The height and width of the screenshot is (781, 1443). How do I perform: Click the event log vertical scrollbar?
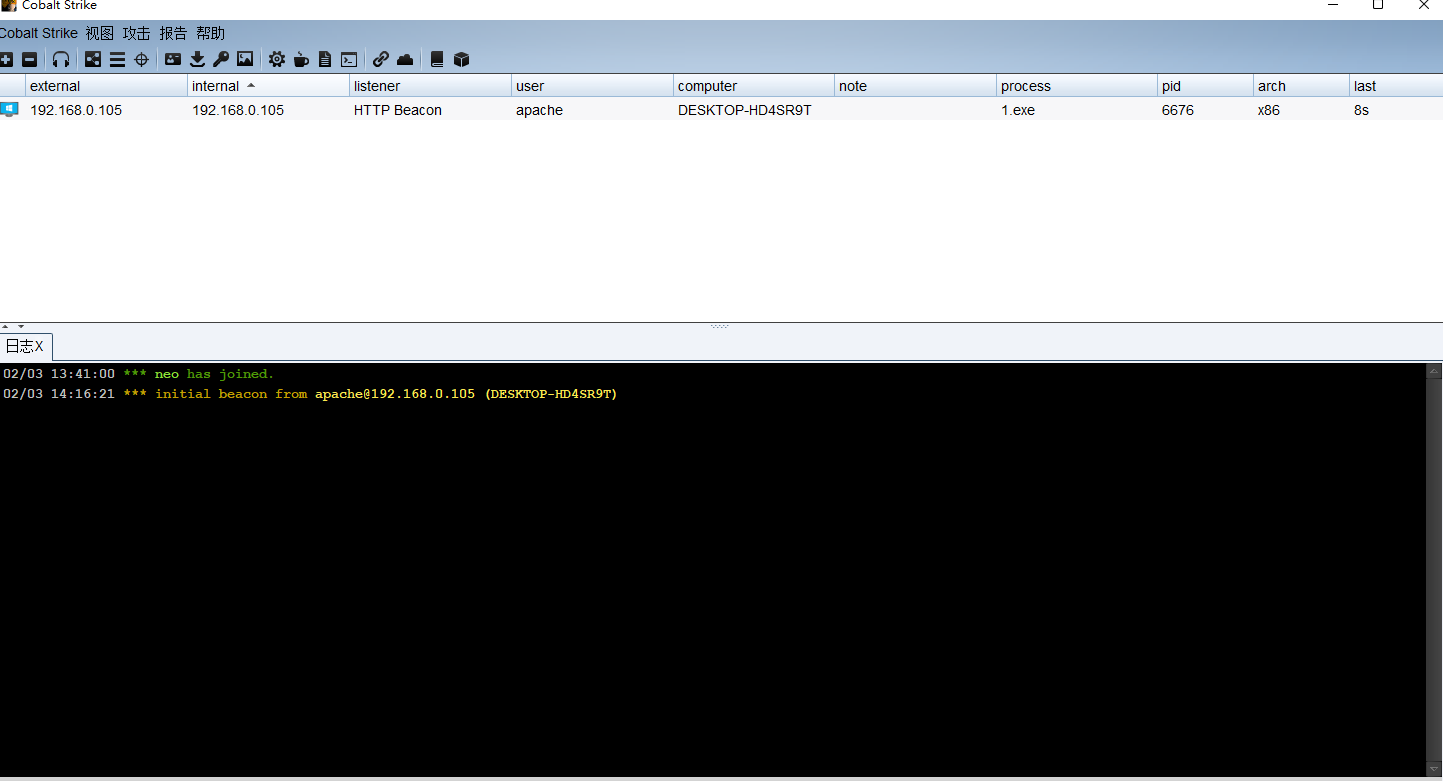[x=1434, y=569]
